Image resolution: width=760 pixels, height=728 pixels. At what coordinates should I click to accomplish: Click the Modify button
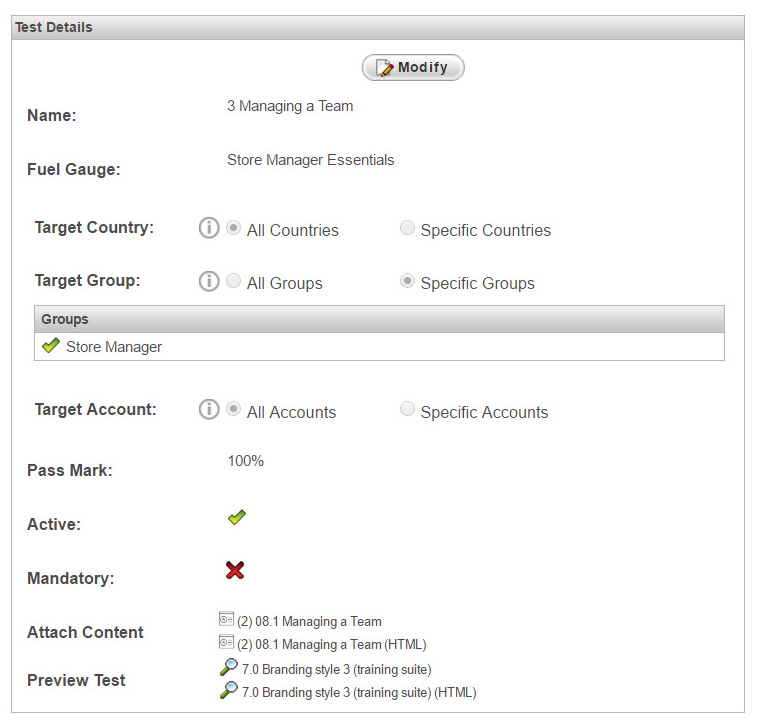coord(413,67)
